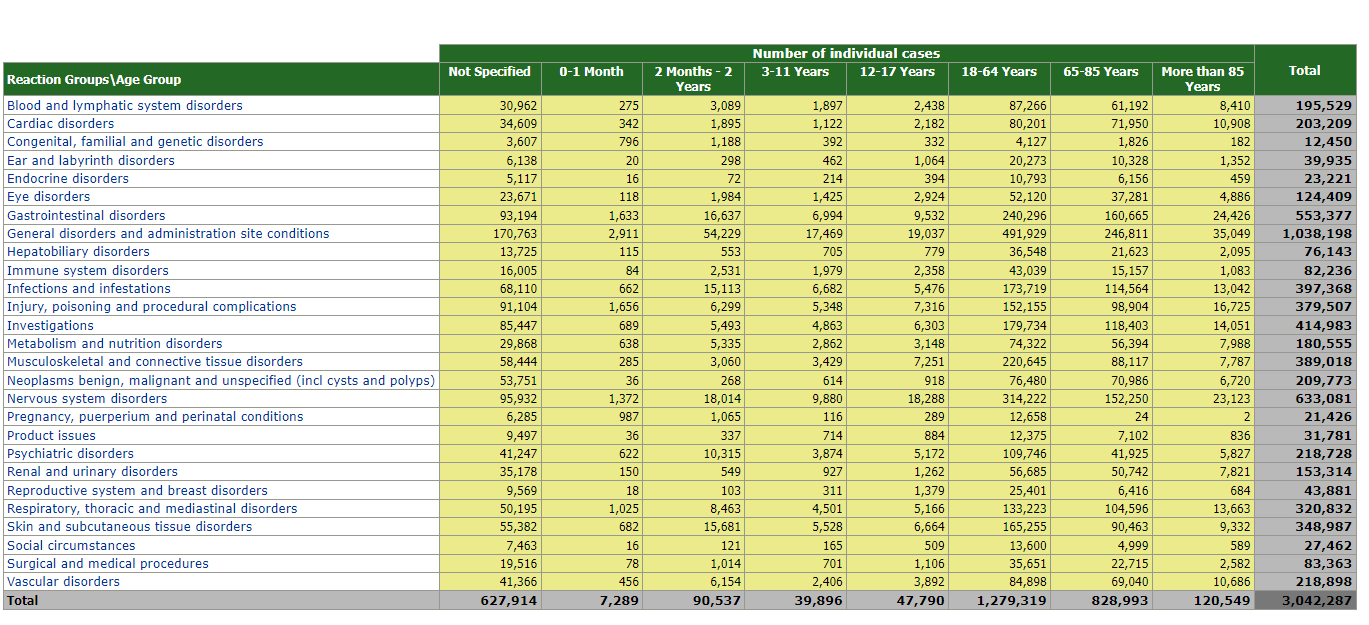Click the Blood and lymphatic system disorders link

[x=124, y=106]
